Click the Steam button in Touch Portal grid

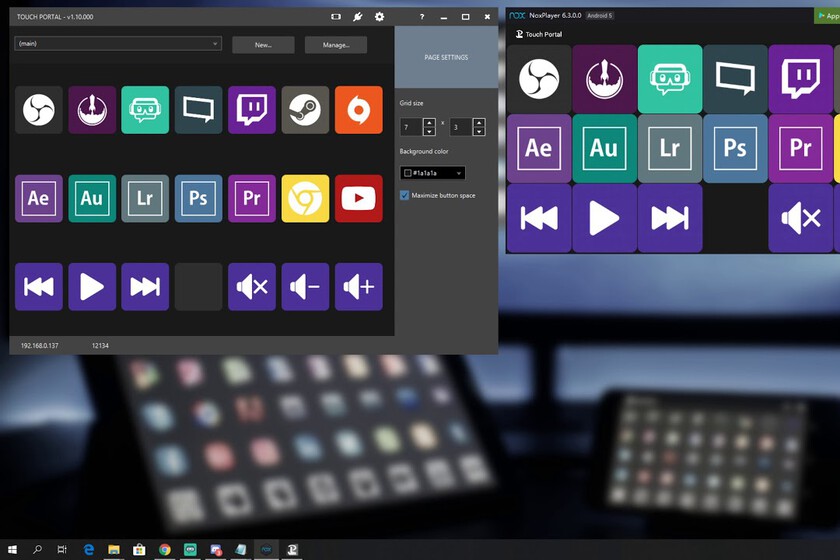click(x=305, y=110)
